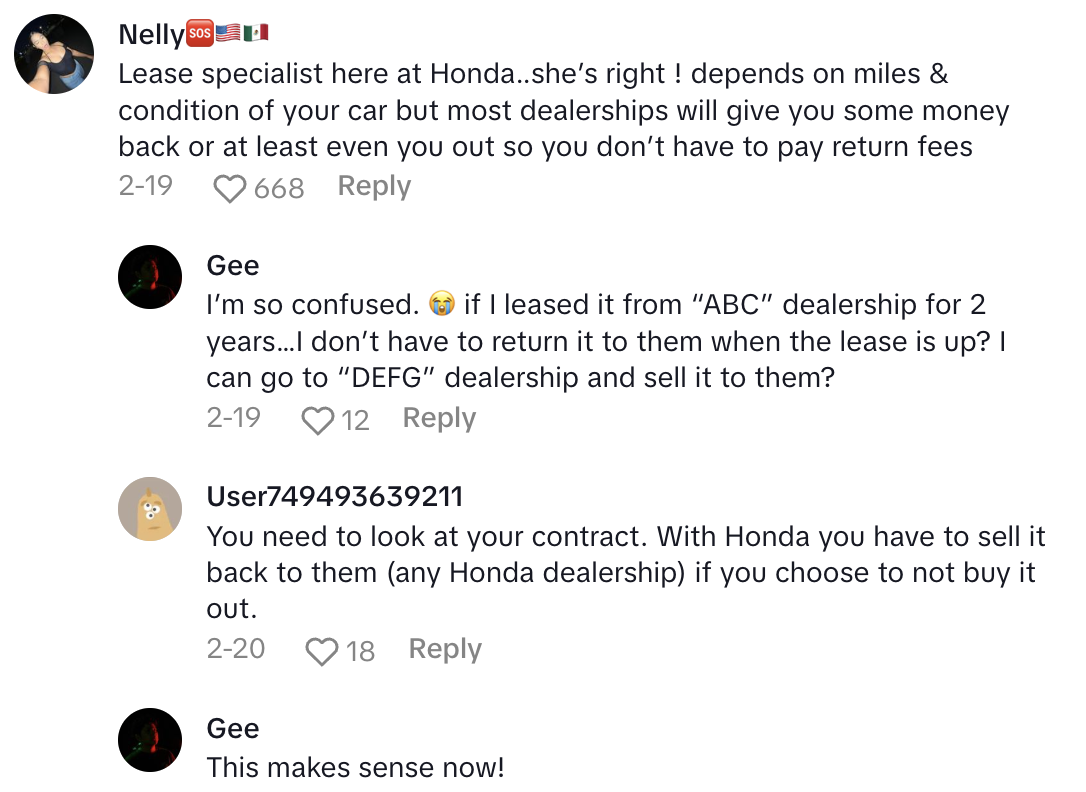
Task: Click the SOS emoji next to Nelly's name
Action: [199, 33]
